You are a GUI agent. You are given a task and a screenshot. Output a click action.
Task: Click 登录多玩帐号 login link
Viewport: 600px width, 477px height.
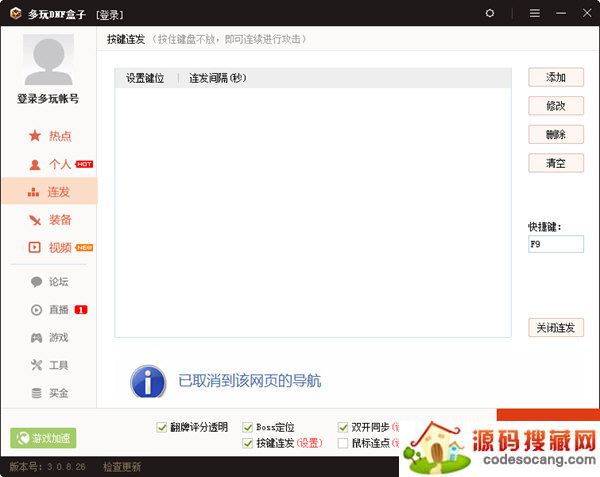(48, 99)
